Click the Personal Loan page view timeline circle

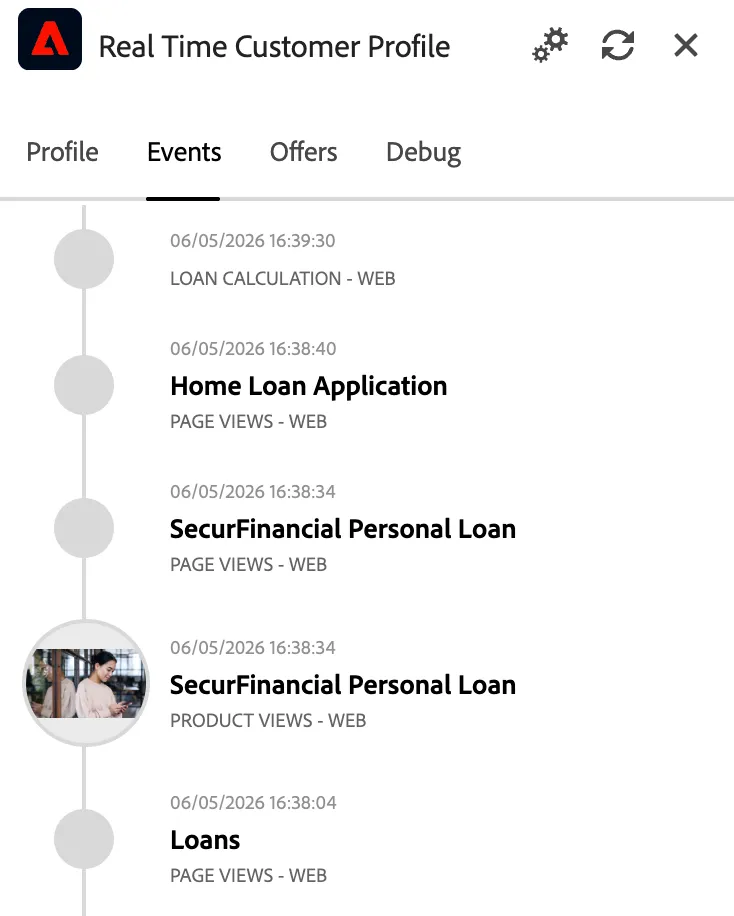pyautogui.click(x=84, y=528)
